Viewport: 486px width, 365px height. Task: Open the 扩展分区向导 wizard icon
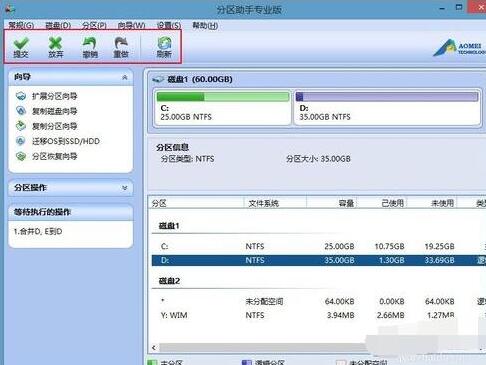tap(21, 96)
